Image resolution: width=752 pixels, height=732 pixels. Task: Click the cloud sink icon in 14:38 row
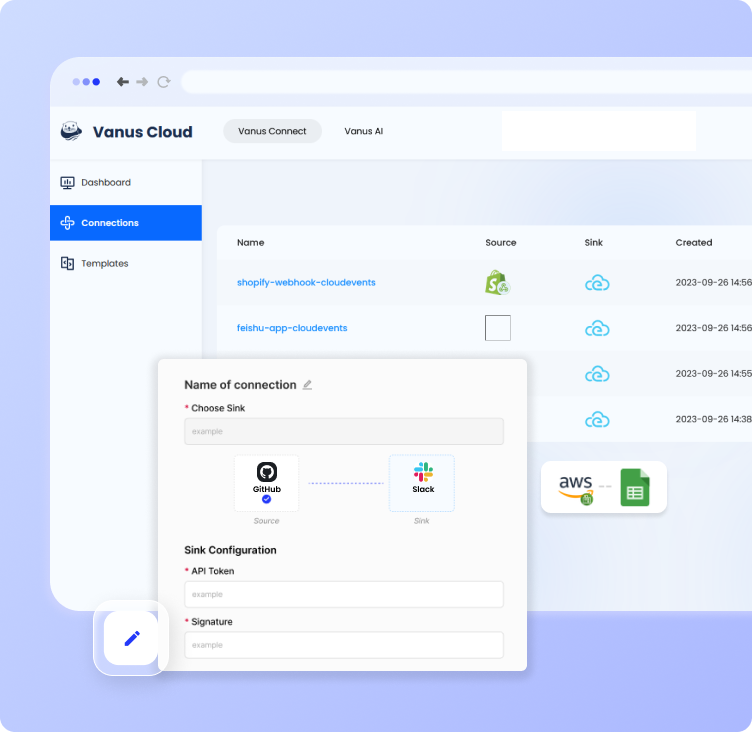(x=597, y=420)
